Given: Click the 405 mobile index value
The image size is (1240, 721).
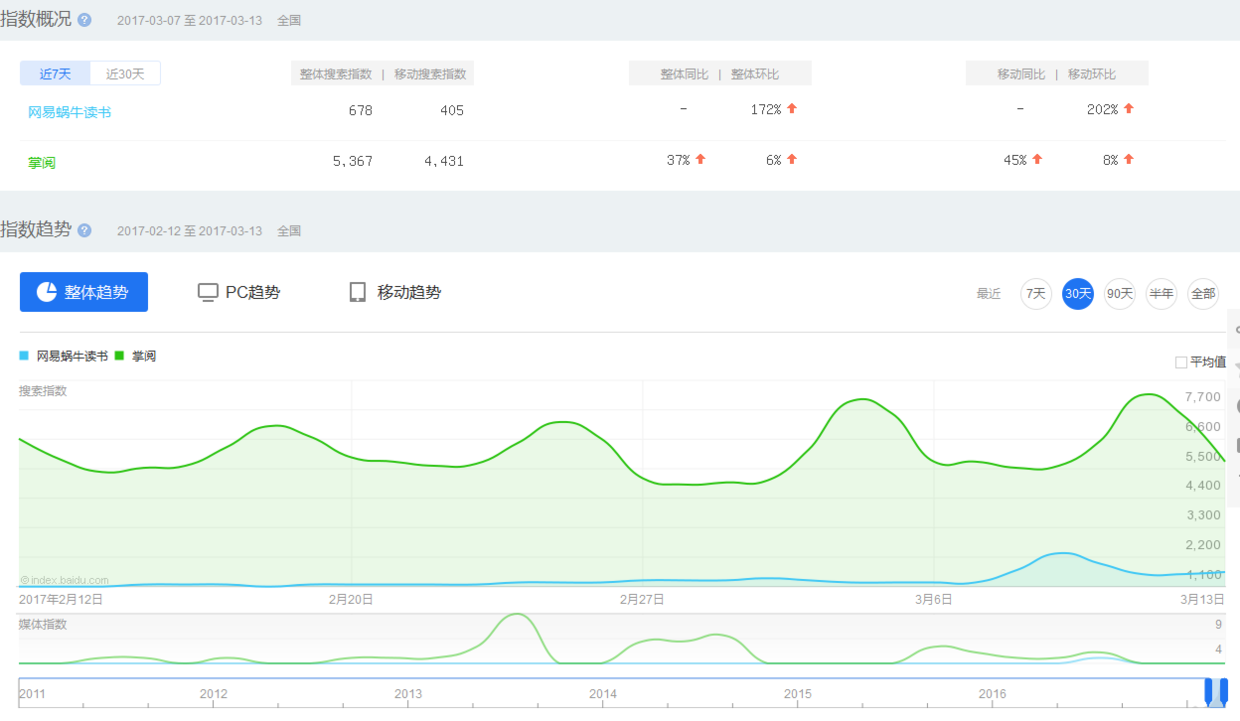Looking at the screenshot, I should [x=452, y=110].
